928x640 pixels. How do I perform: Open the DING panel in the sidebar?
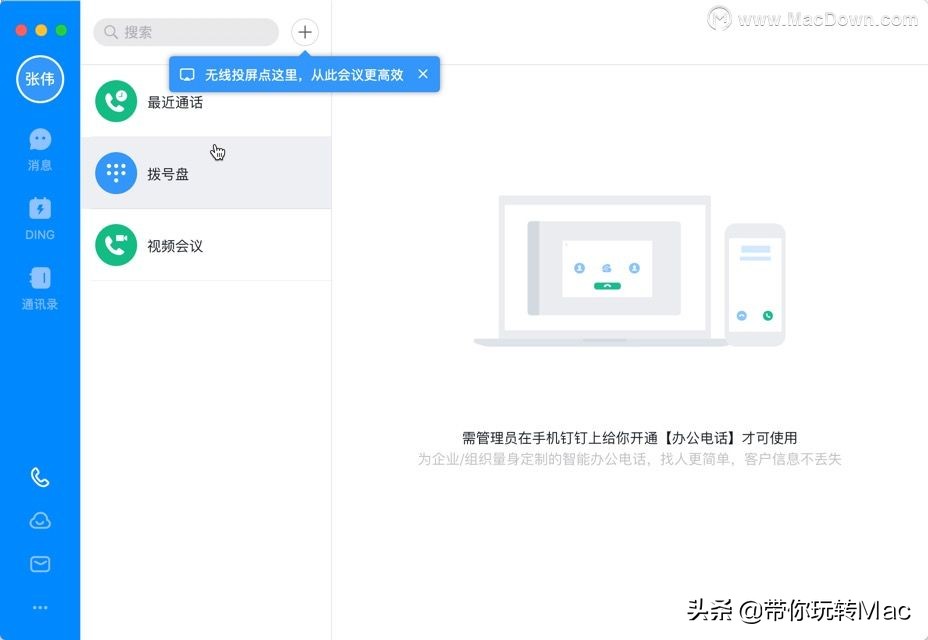[x=40, y=216]
